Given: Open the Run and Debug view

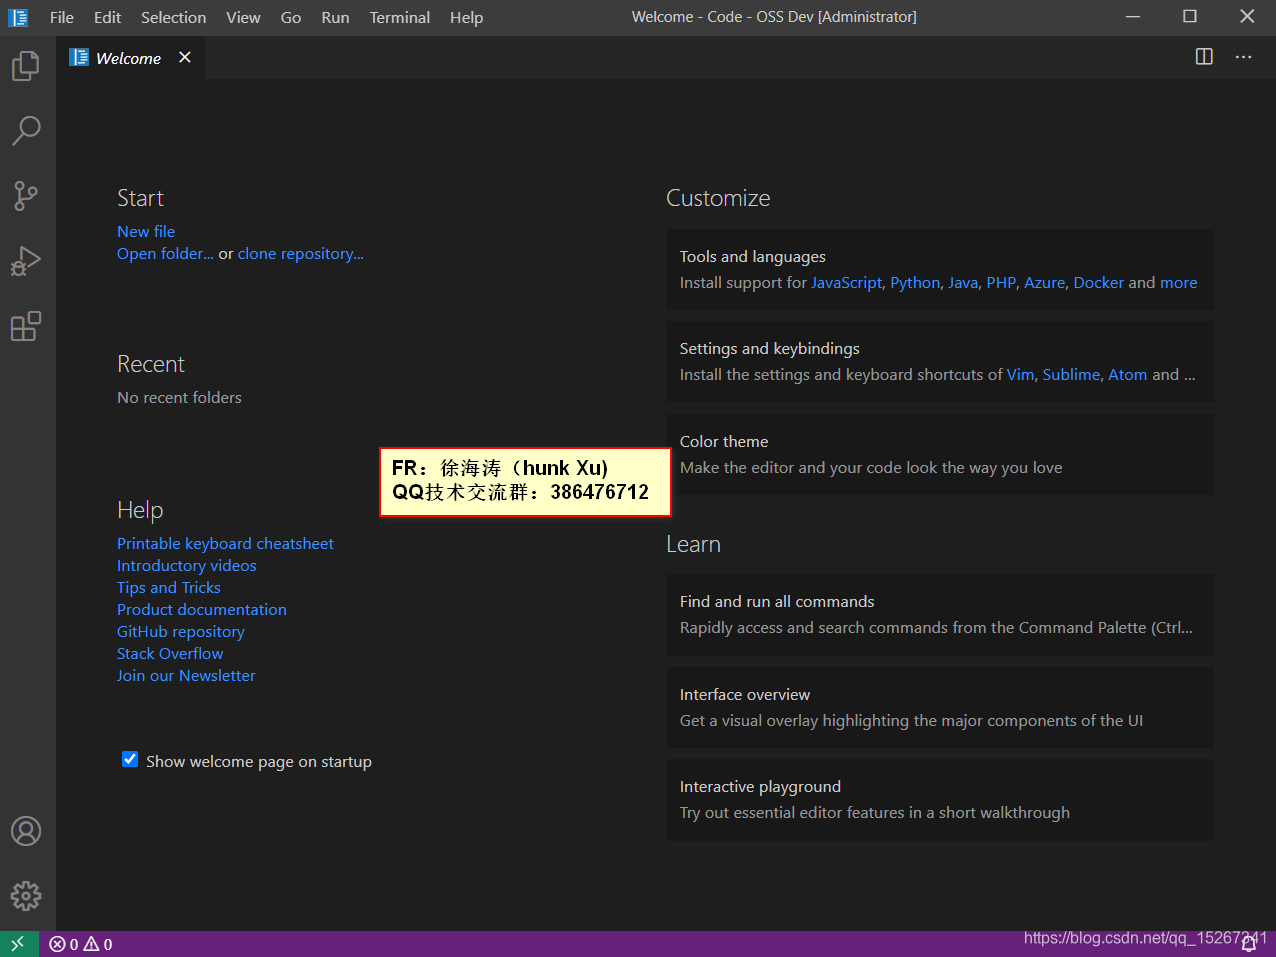Looking at the screenshot, I should 26,261.
